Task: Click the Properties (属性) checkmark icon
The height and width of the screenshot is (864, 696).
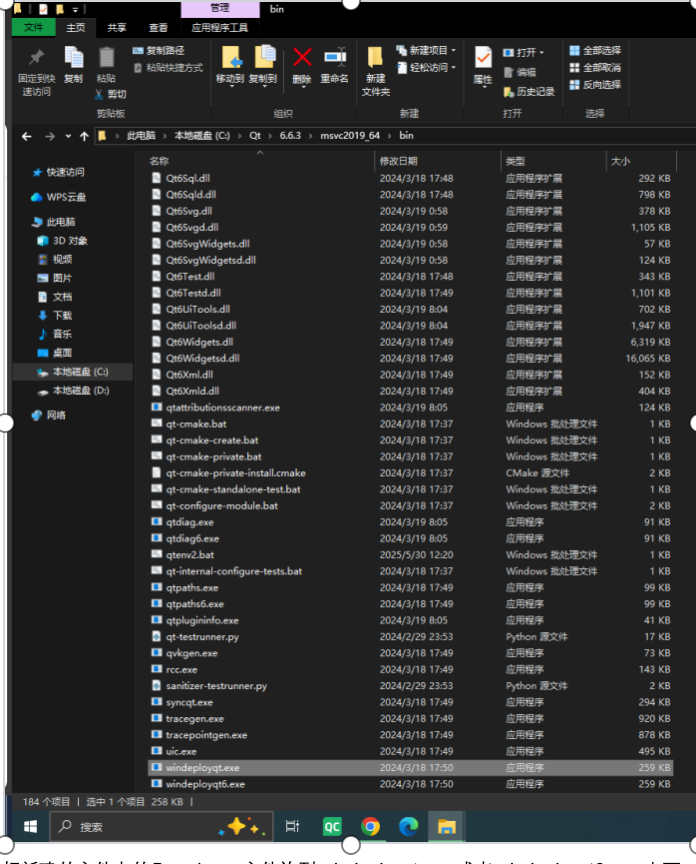Action: coord(483,58)
